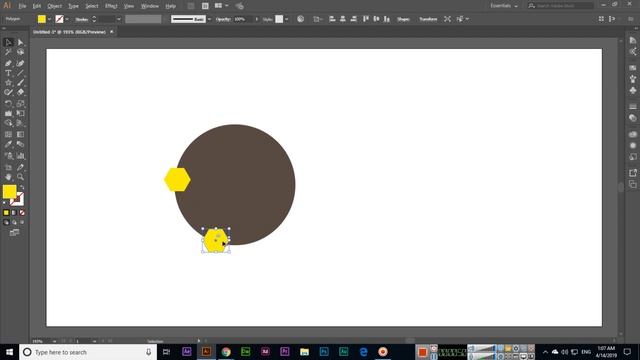Open Chrome from the taskbar
The width and height of the screenshot is (640, 360).
(226, 352)
